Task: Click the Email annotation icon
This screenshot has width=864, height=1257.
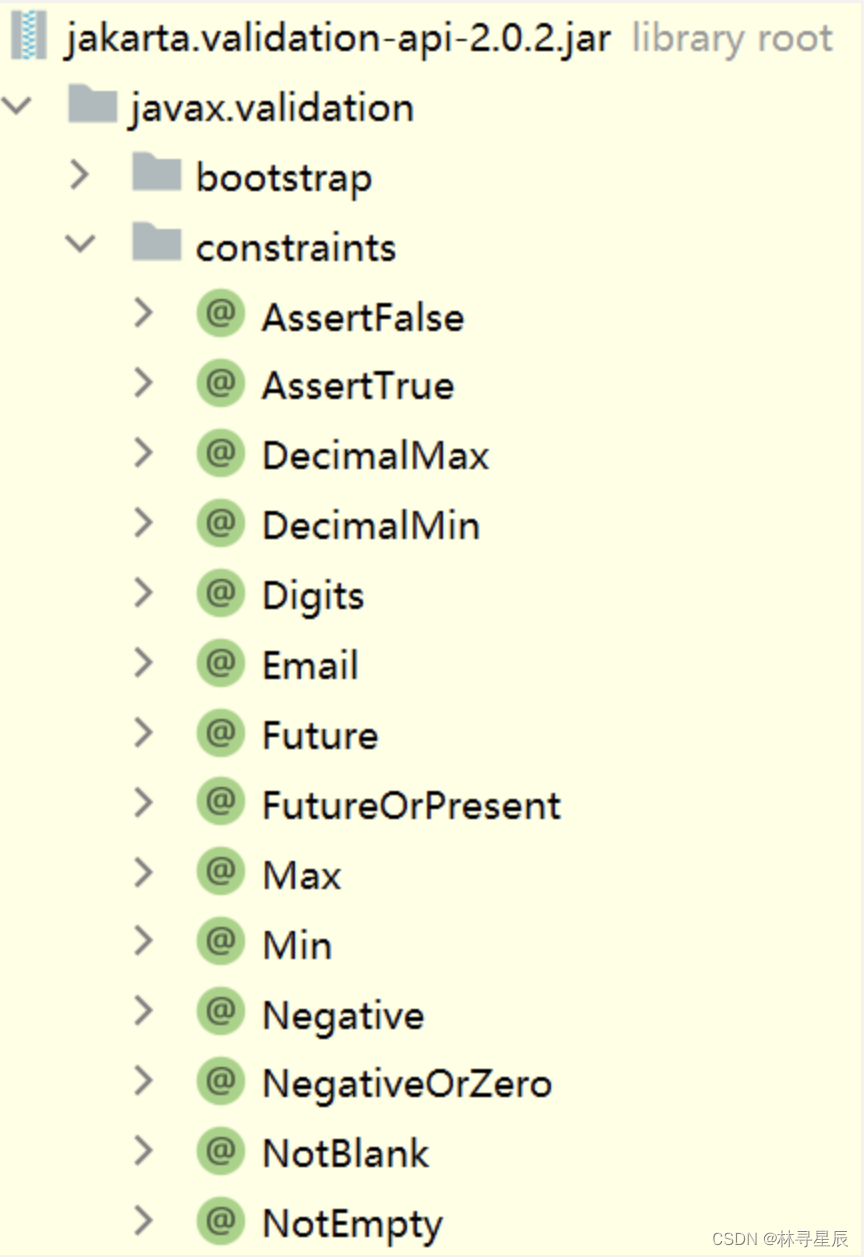Action: [x=220, y=665]
